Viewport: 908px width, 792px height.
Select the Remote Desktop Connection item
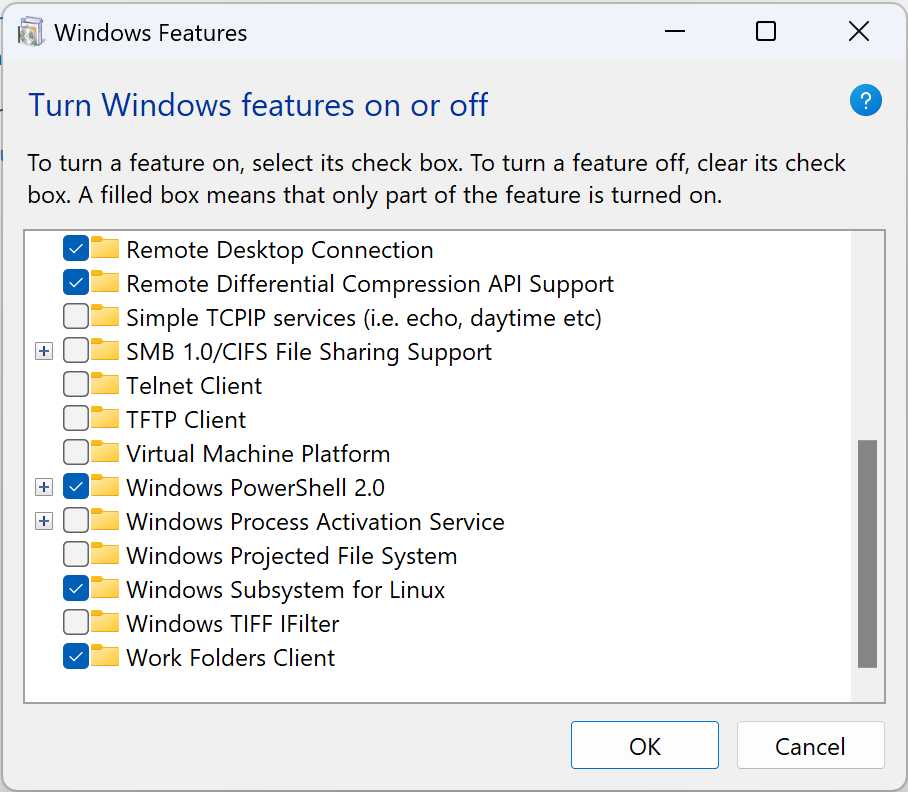pyautogui.click(x=280, y=249)
